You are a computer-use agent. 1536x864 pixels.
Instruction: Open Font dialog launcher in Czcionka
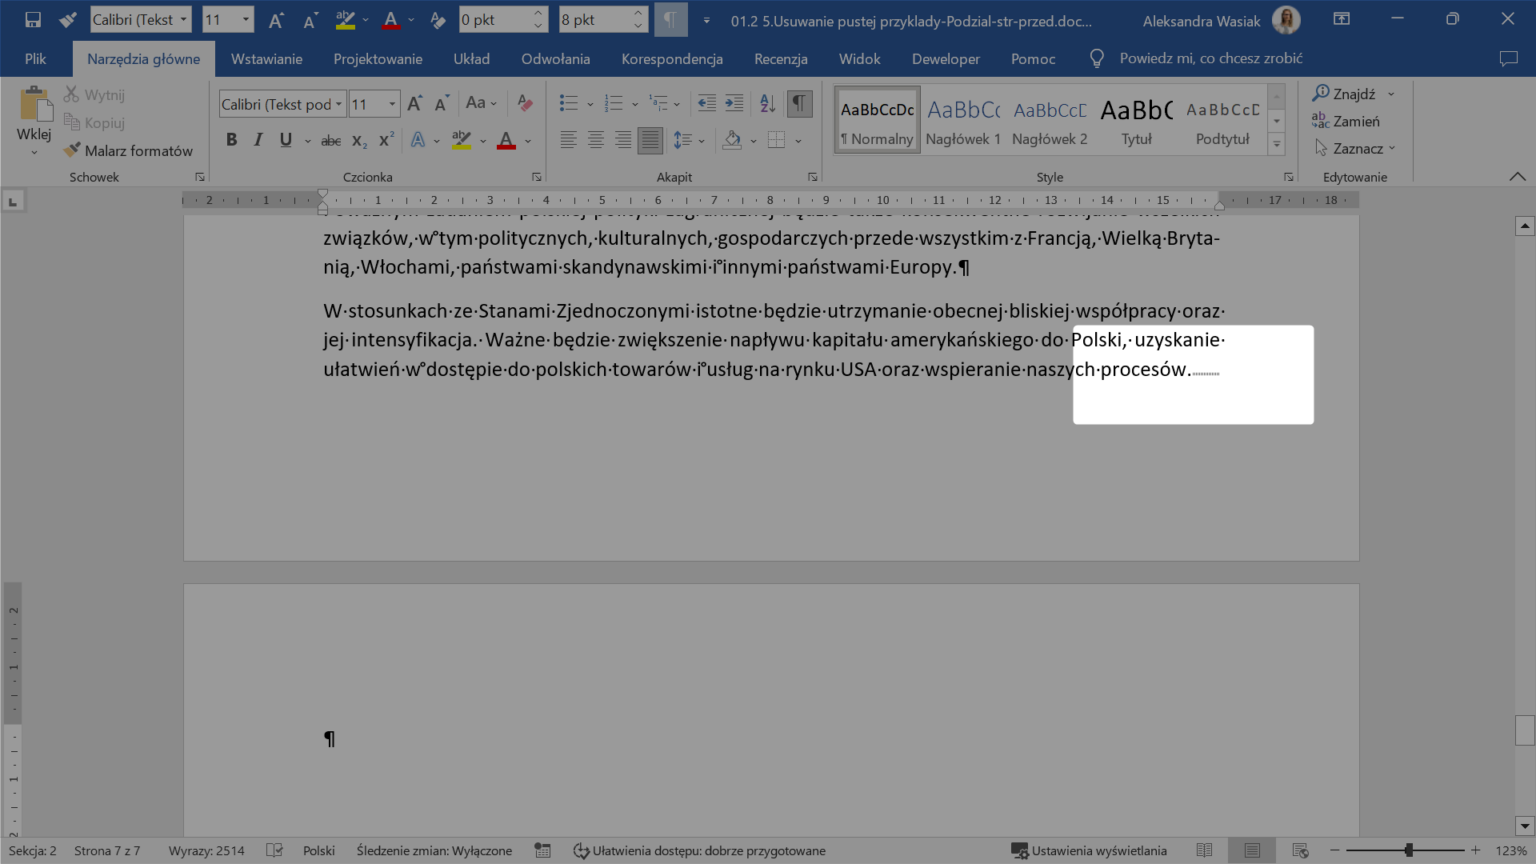[x=537, y=177]
